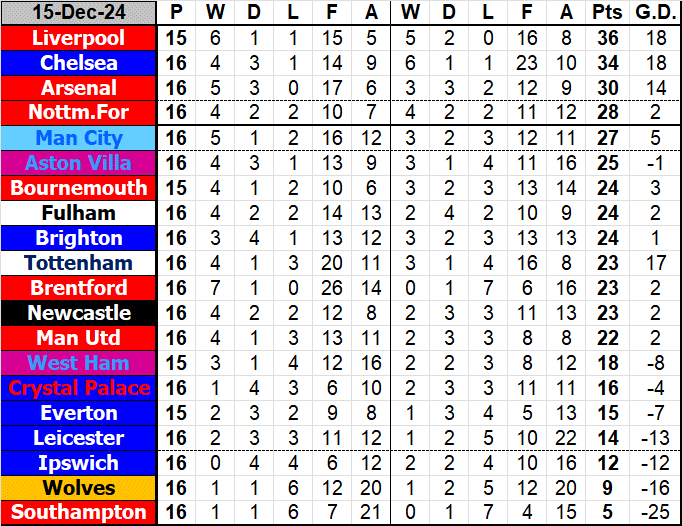
Task: Click the Pts column header
Action: point(605,13)
